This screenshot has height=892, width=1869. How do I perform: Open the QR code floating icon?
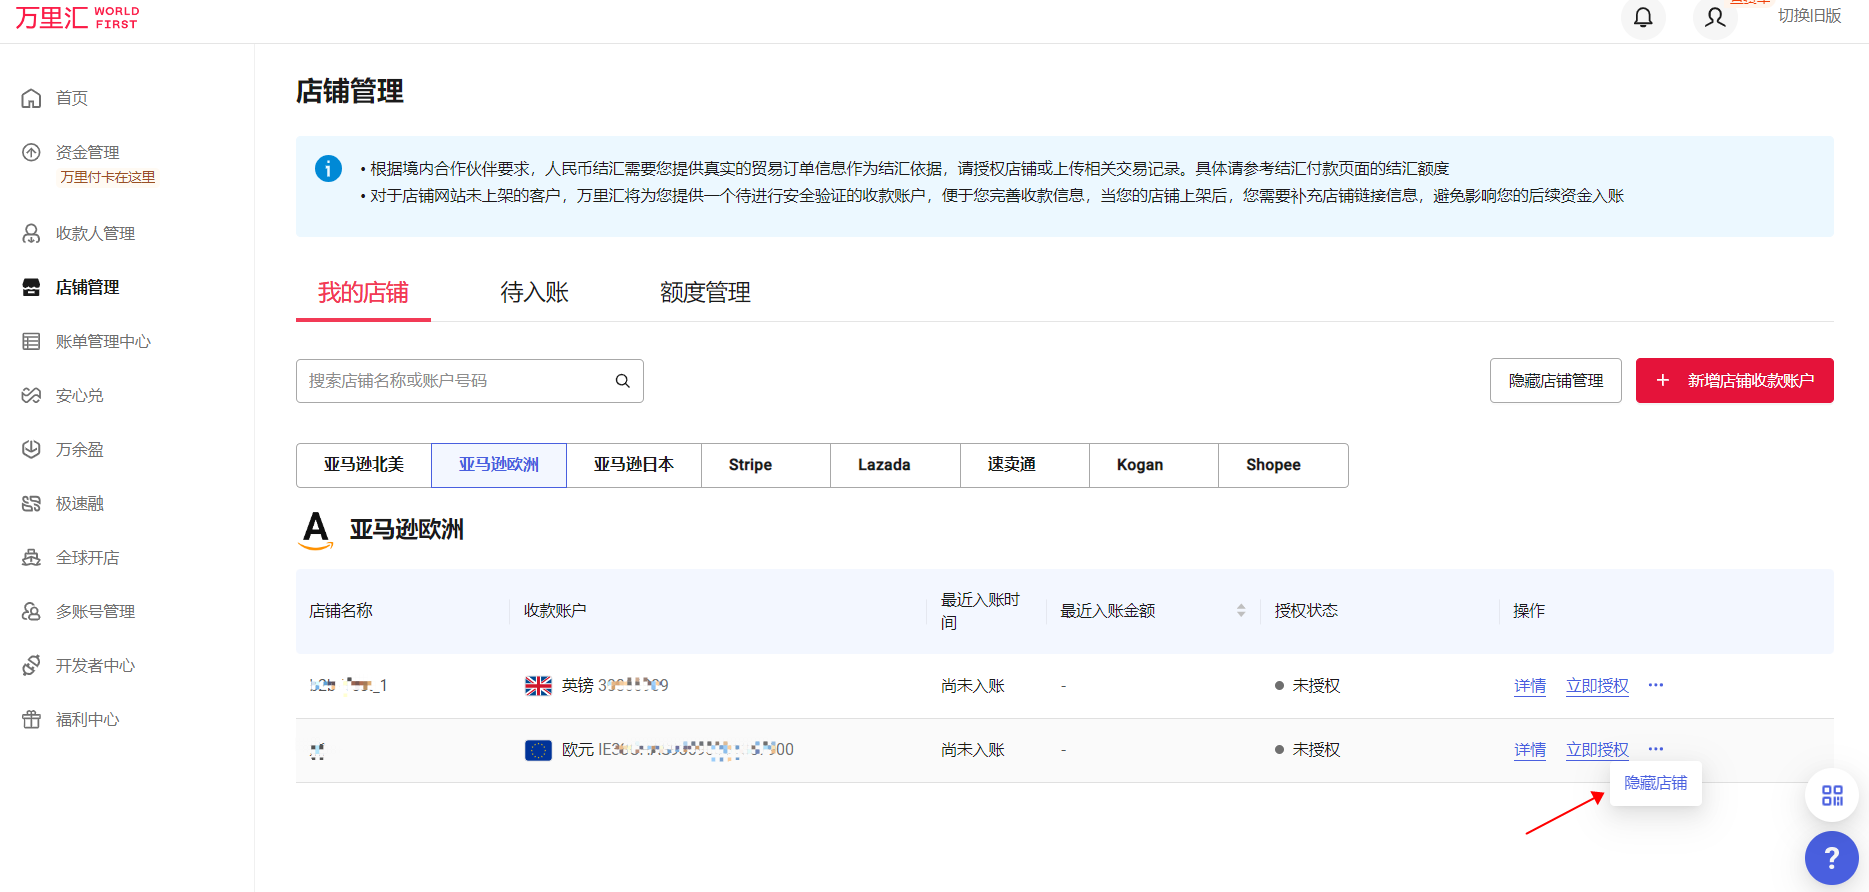coord(1831,795)
